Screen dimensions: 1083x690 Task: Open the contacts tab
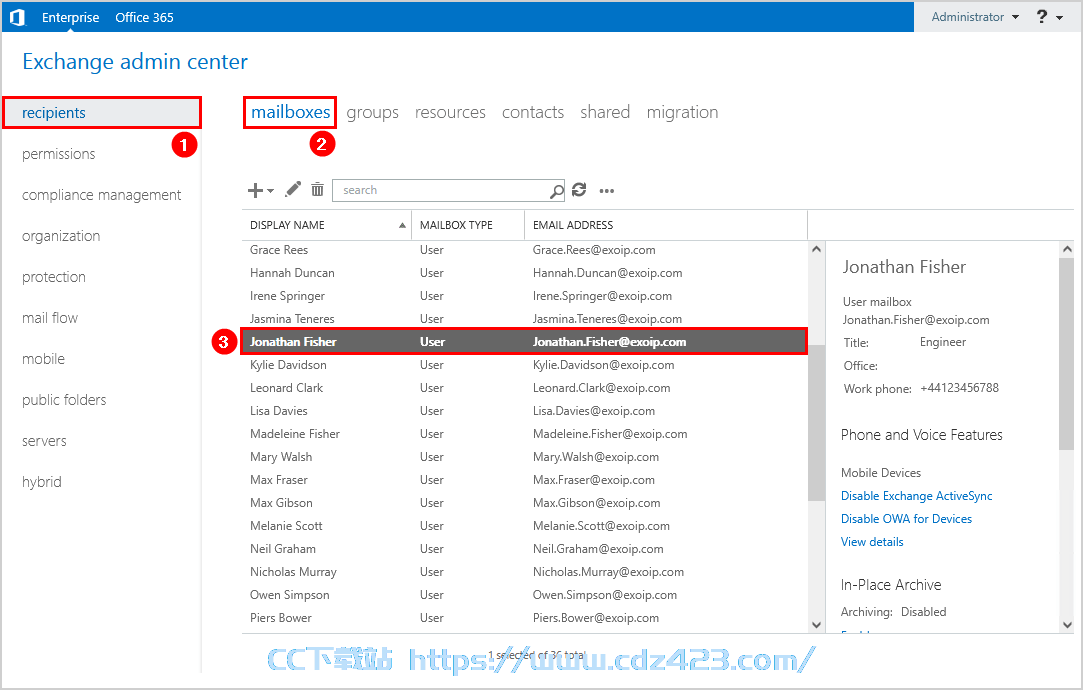tap(533, 112)
